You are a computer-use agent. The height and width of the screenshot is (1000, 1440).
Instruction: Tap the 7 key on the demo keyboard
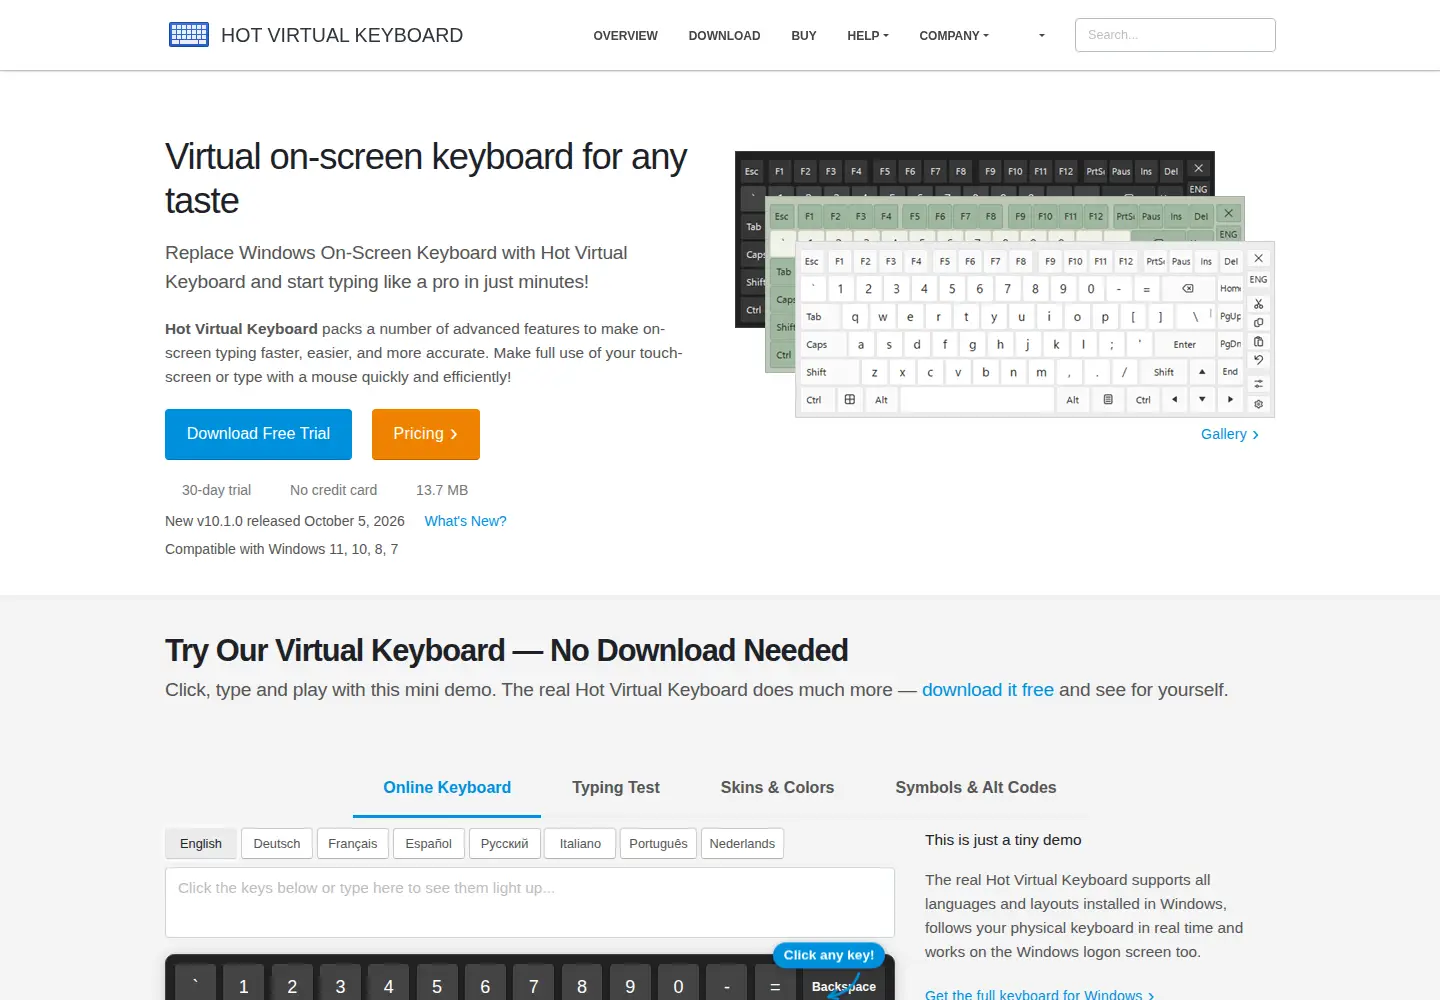pyautogui.click(x=533, y=984)
